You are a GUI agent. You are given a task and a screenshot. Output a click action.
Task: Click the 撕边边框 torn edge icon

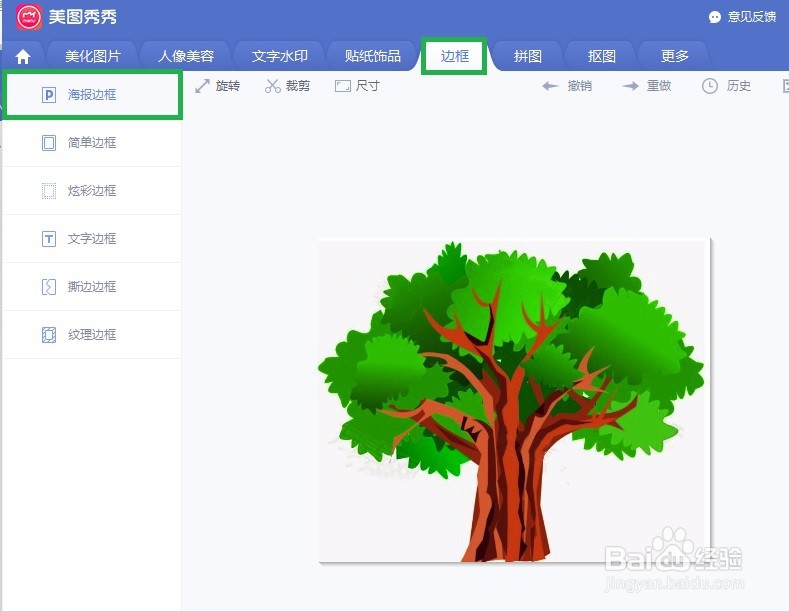[x=49, y=287]
